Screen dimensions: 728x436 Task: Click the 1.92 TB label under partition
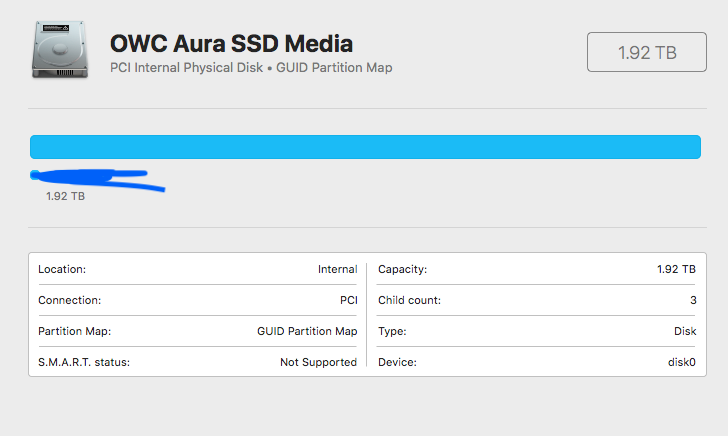click(x=65, y=197)
